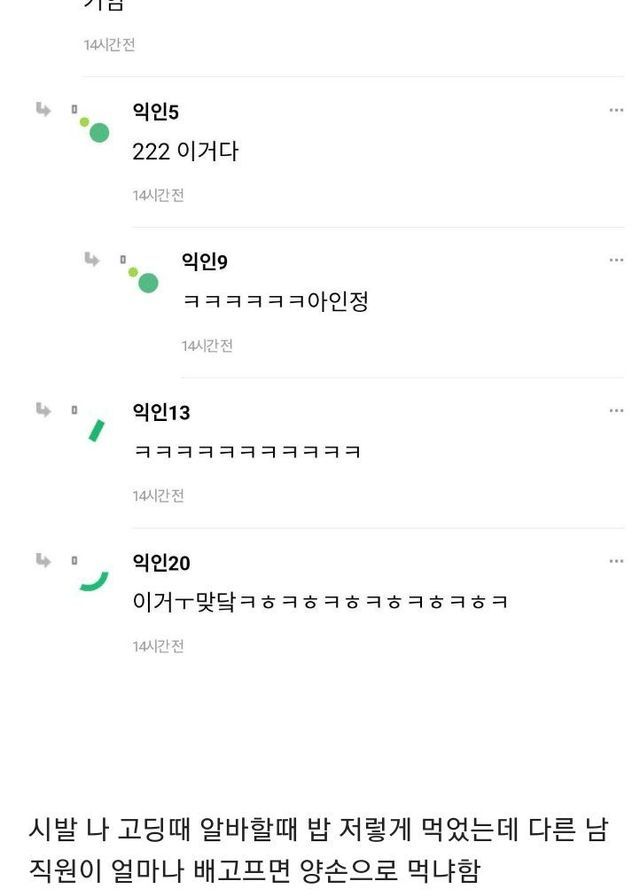Image resolution: width=640 pixels, height=896 pixels.
Task: Select the 익인9 username
Action: [204, 261]
